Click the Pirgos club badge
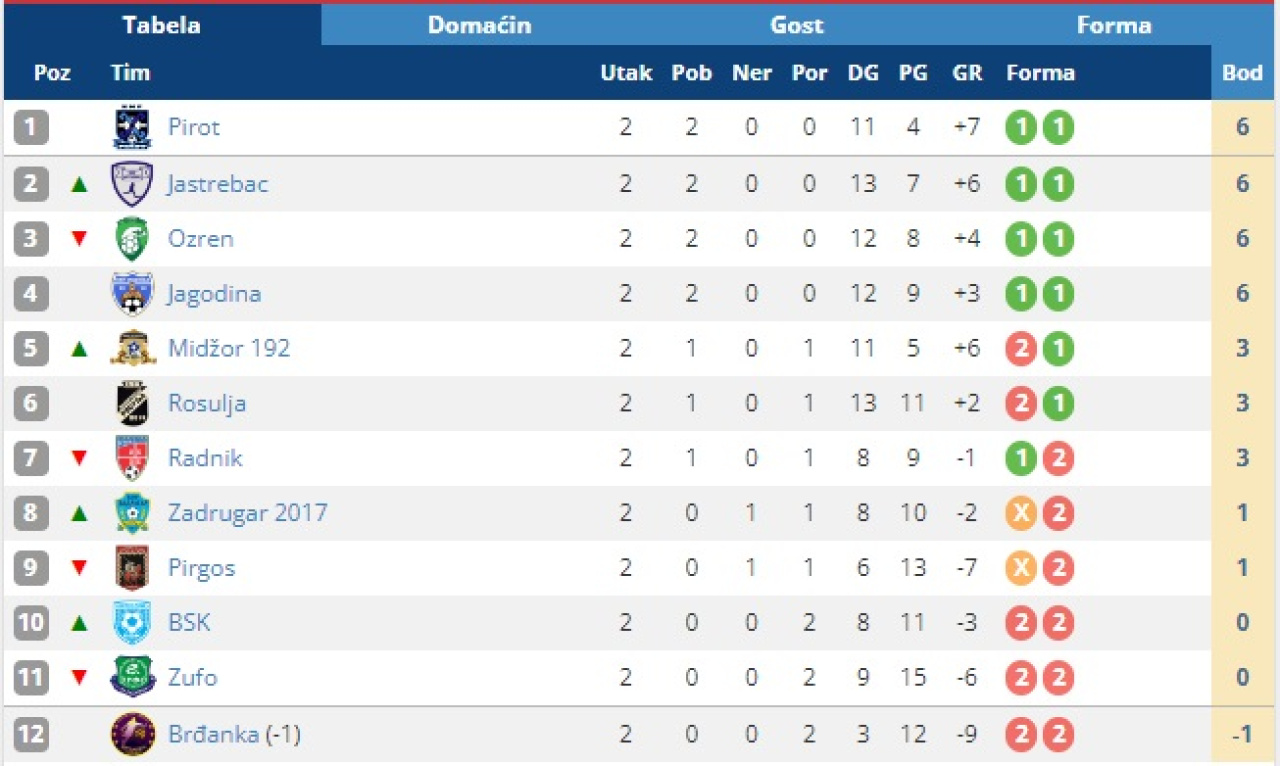1280x766 pixels. [x=132, y=568]
